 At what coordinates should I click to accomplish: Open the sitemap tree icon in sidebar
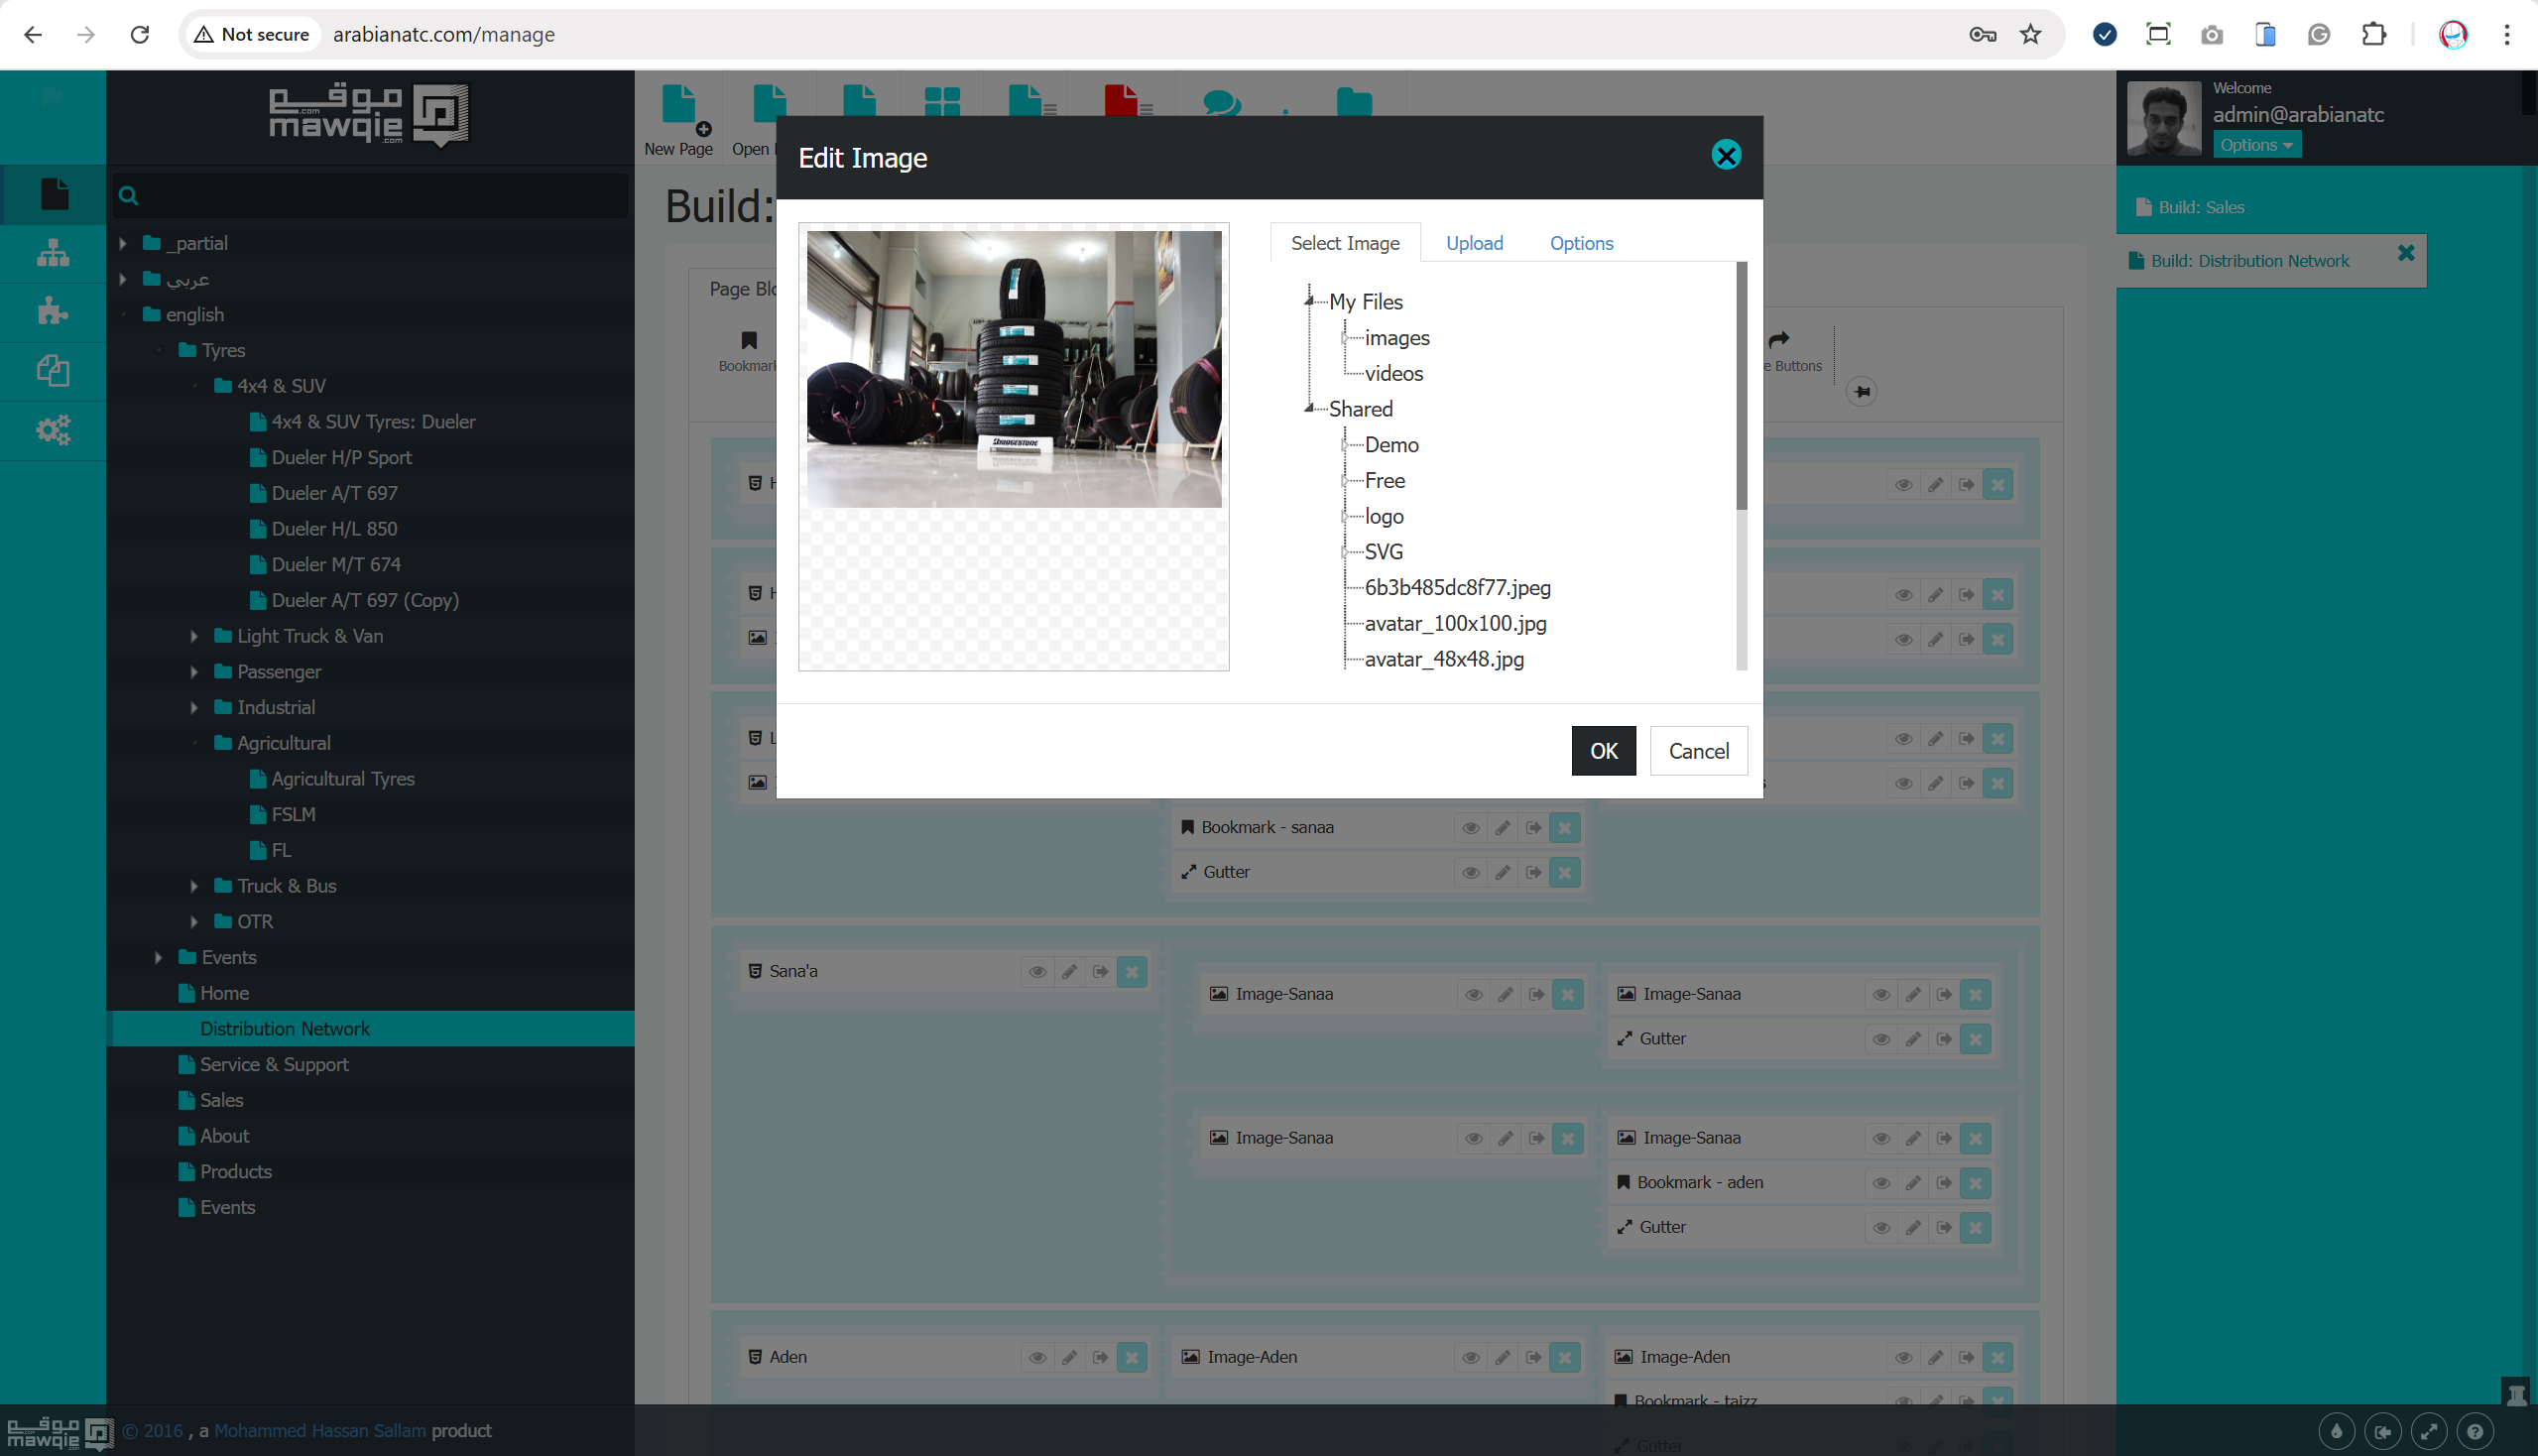click(52, 253)
